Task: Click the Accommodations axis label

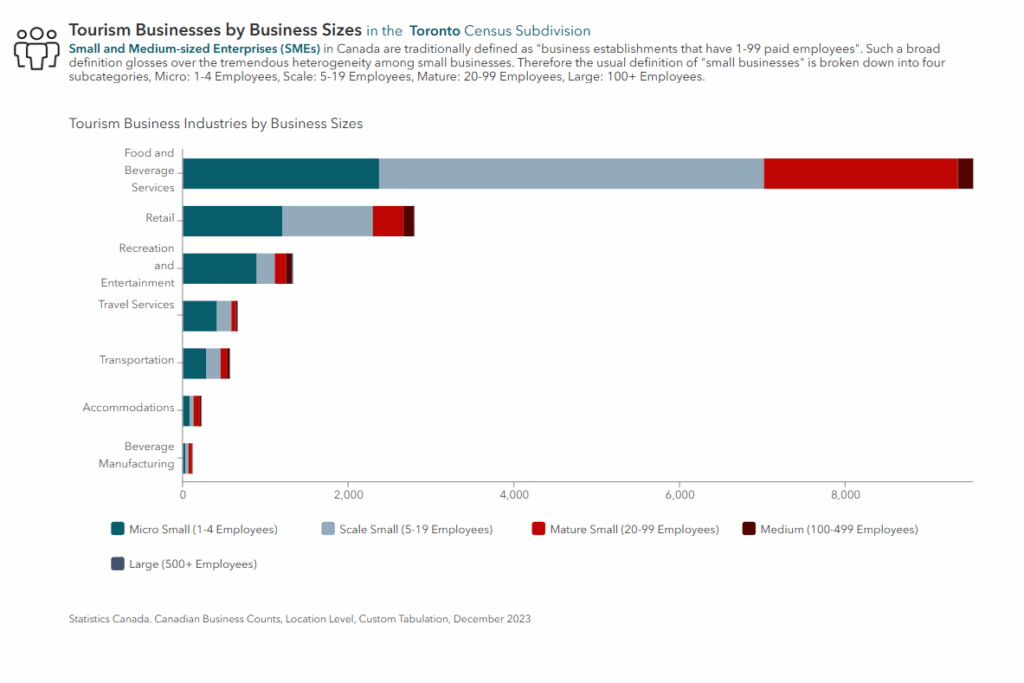Action: pyautogui.click(x=129, y=407)
